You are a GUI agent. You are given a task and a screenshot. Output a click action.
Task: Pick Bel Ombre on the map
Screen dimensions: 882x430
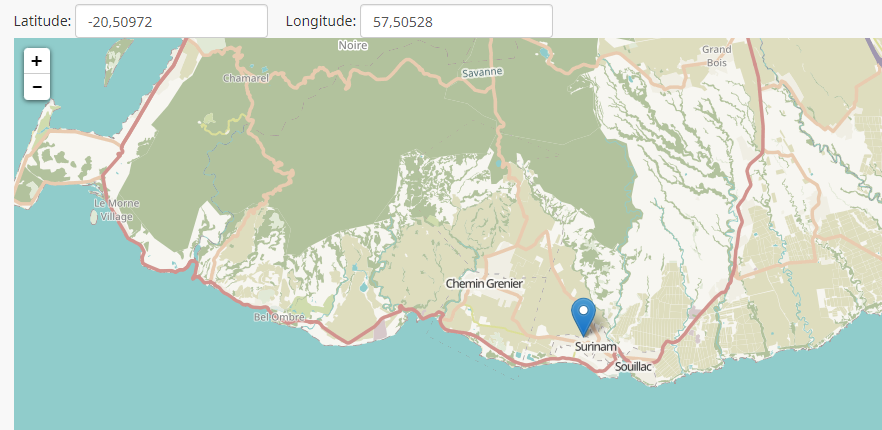click(x=279, y=317)
